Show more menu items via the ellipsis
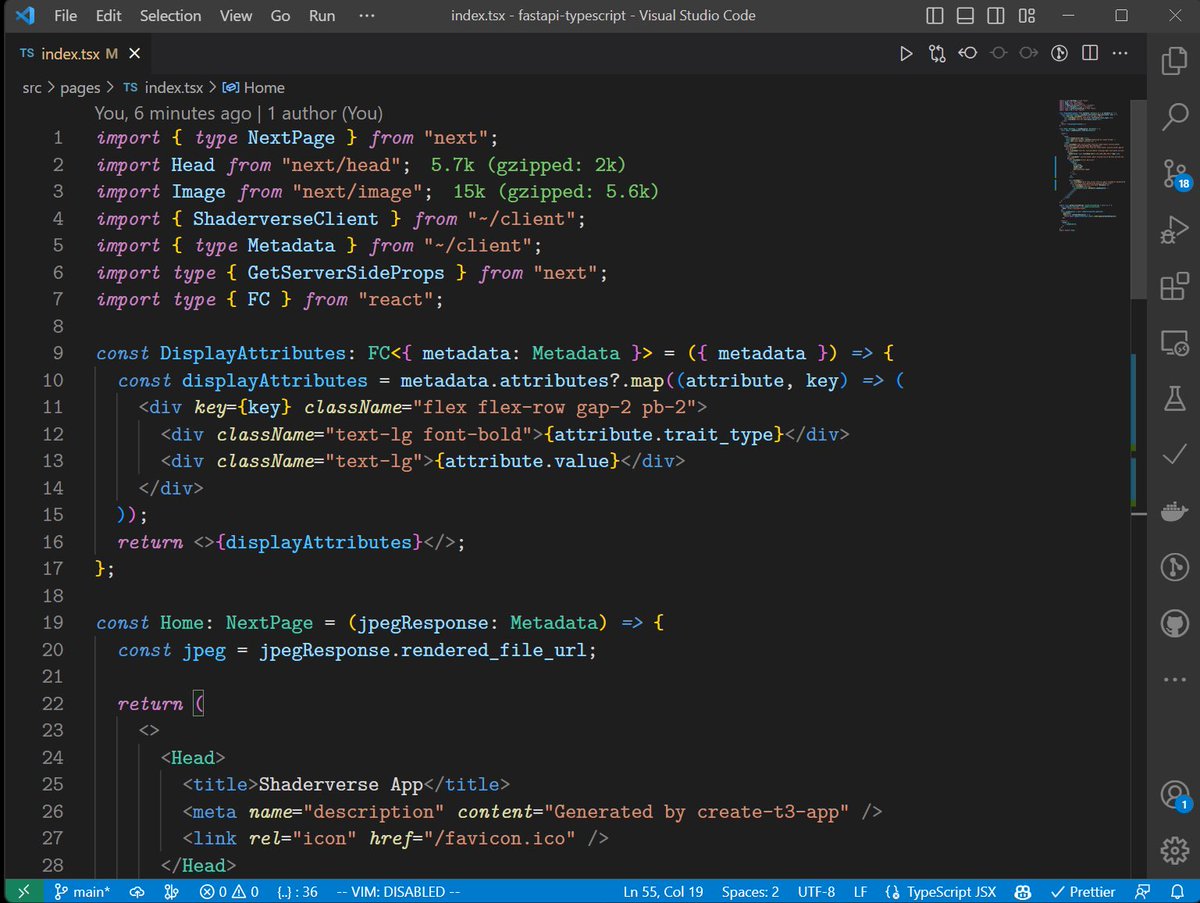Screen dimensions: 1200x903 coord(366,16)
